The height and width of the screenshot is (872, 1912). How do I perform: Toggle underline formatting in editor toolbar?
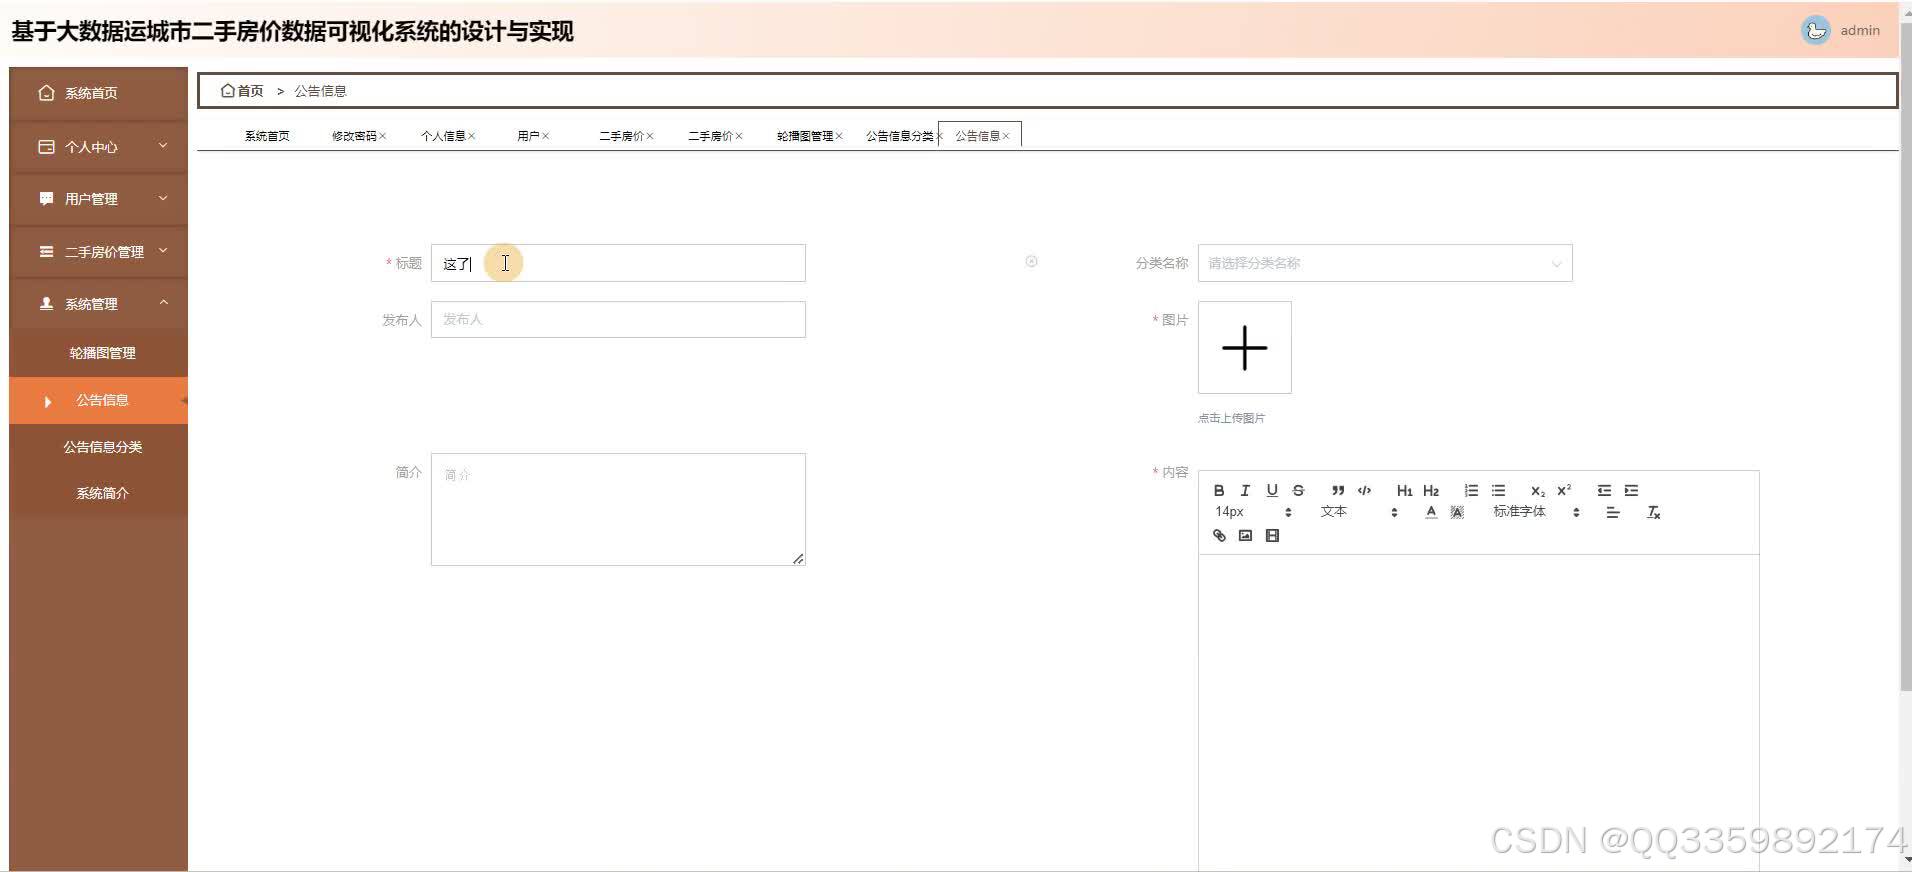click(x=1272, y=490)
